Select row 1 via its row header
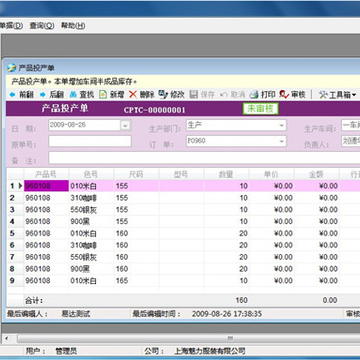Screen dimensions: 360x360 [15, 186]
